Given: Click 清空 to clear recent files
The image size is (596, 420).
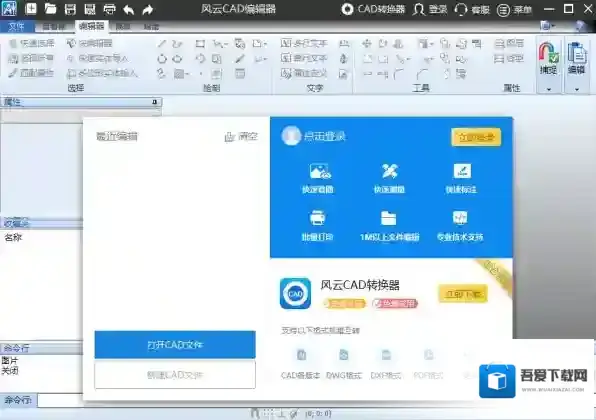Looking at the screenshot, I should click(241, 136).
